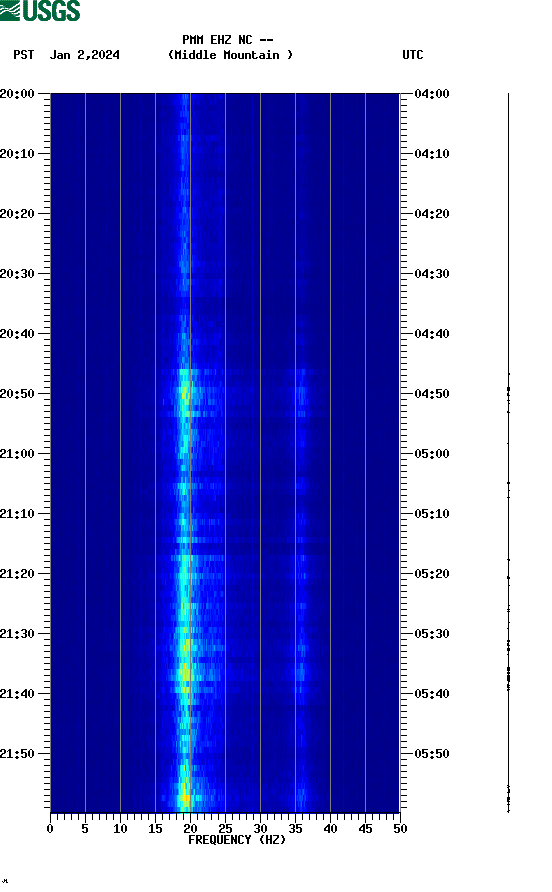The height and width of the screenshot is (892, 552).
Task: Click the 05:00 UTC time label
Action: (432, 454)
